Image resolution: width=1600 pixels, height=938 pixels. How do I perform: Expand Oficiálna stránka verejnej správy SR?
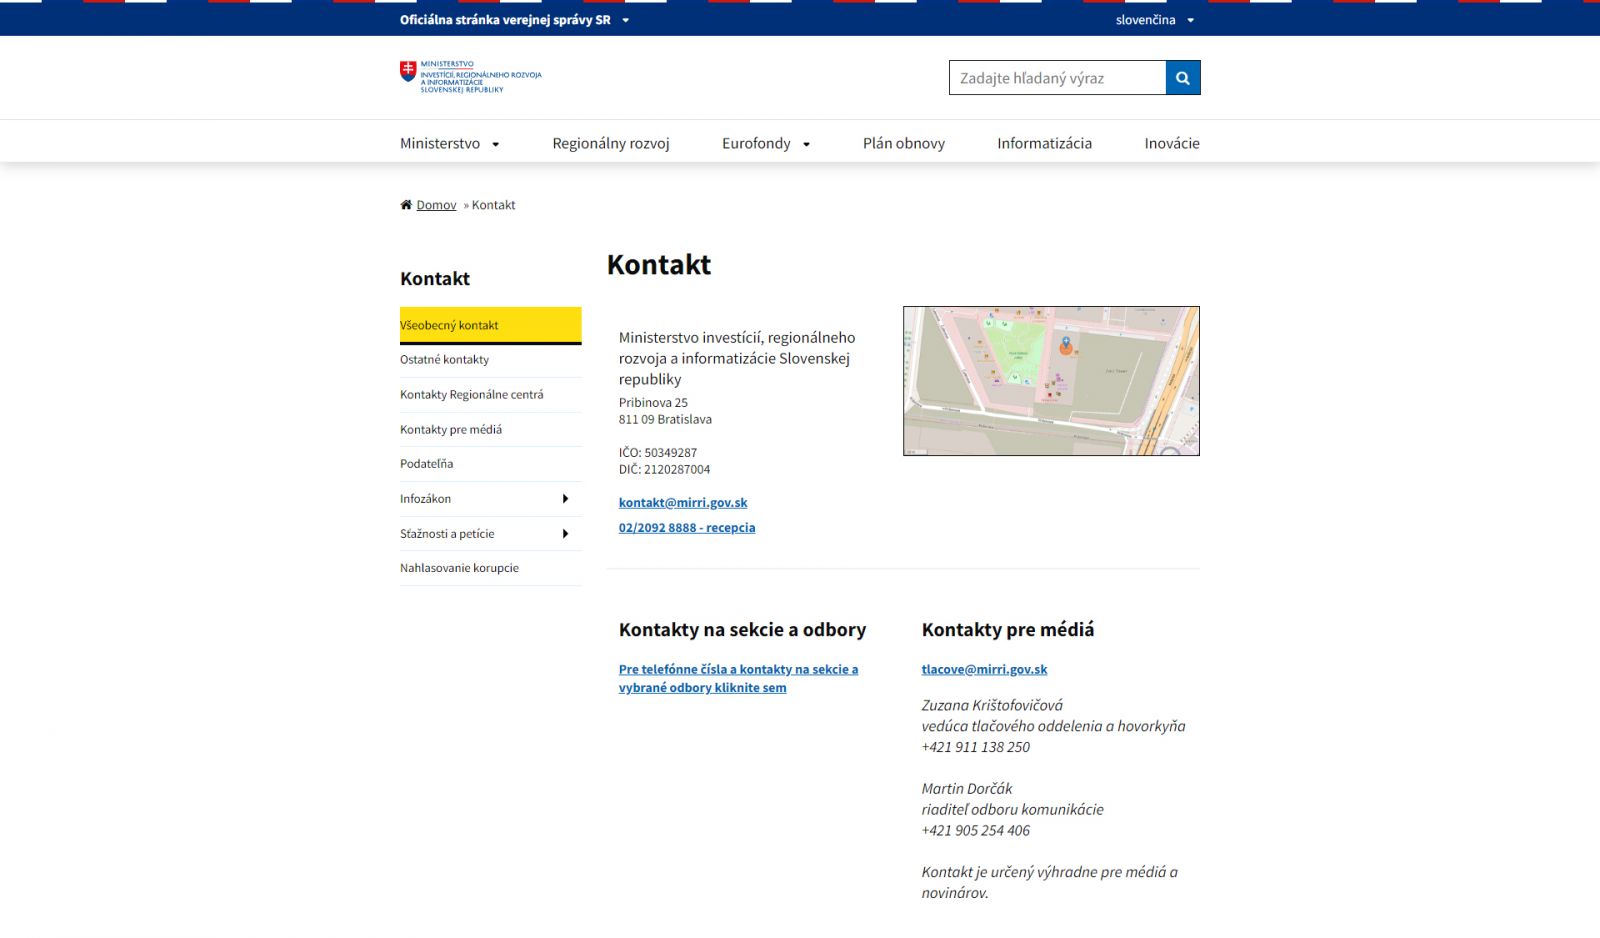click(x=514, y=20)
